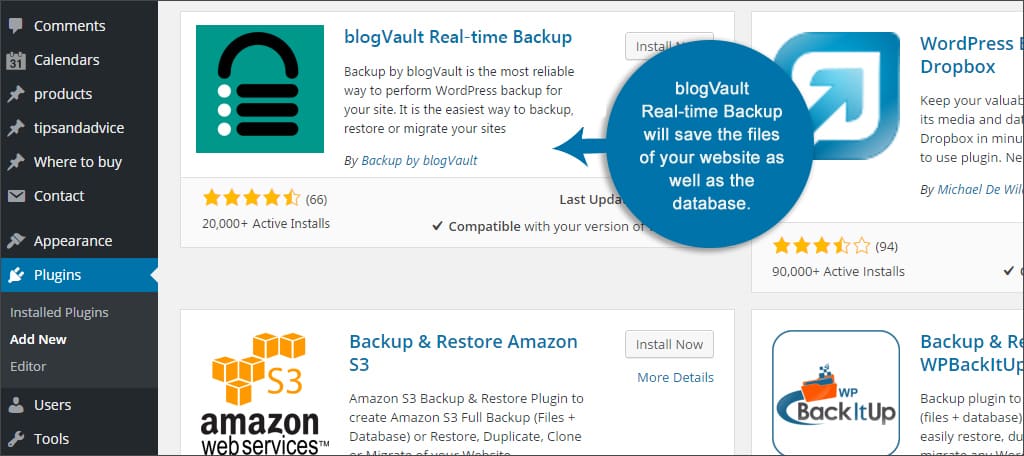Screen dimensions: 1024x456
Task: Open Installed Plugins submenu item
Action: (59, 312)
